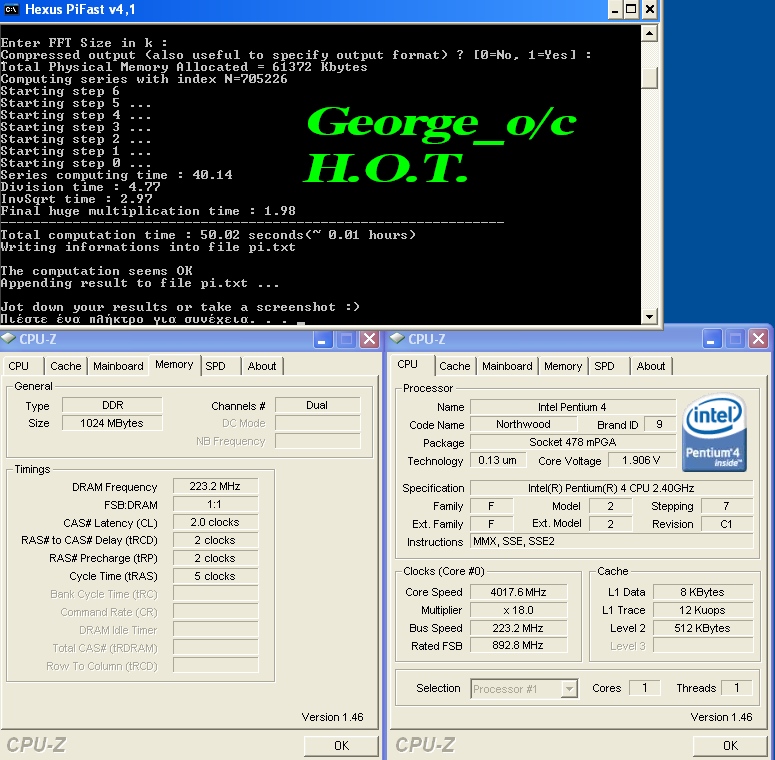This screenshot has width=775, height=760.
Task: Click the Bus Speed value 223.2 MHz
Action: pos(518,628)
